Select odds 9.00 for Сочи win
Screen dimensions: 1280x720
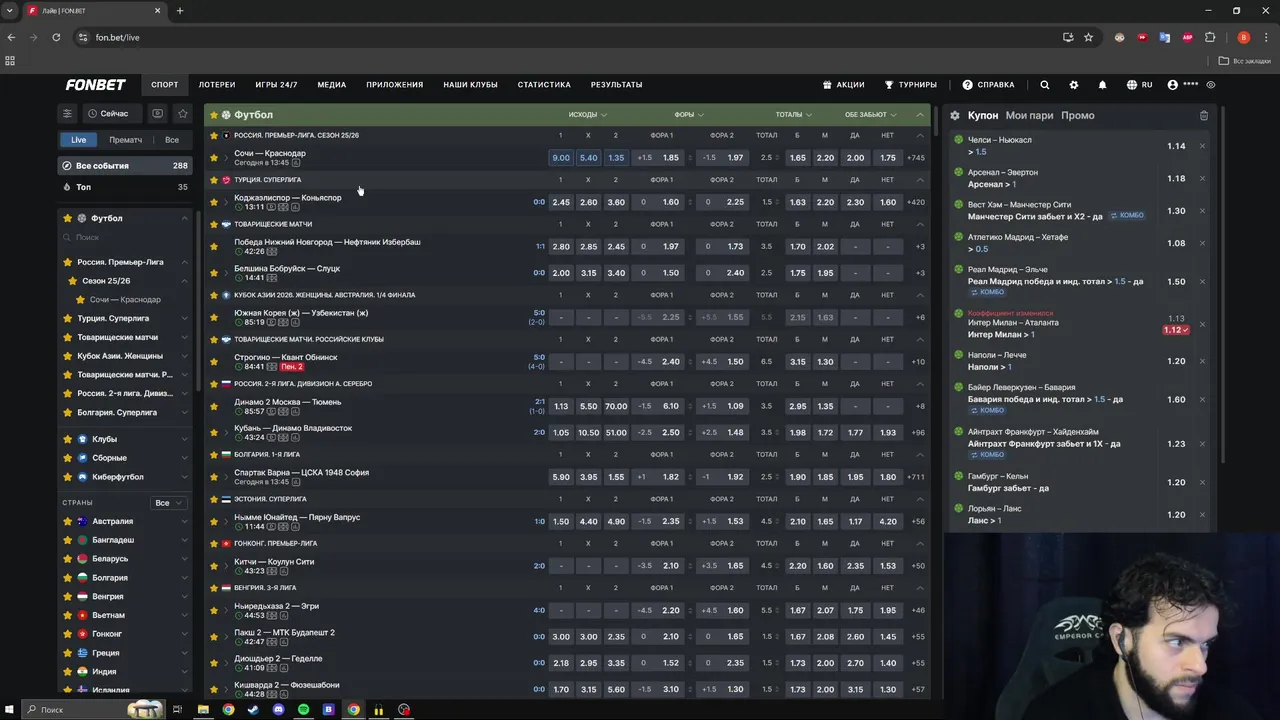(x=561, y=158)
